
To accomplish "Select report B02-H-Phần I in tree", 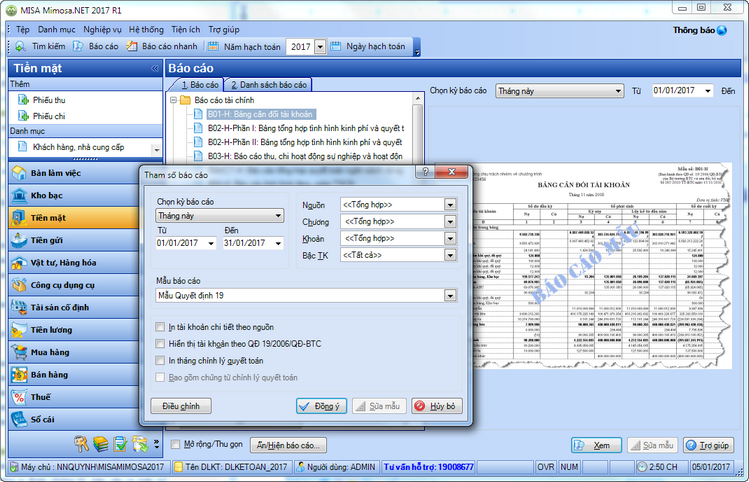I will 306,128.
